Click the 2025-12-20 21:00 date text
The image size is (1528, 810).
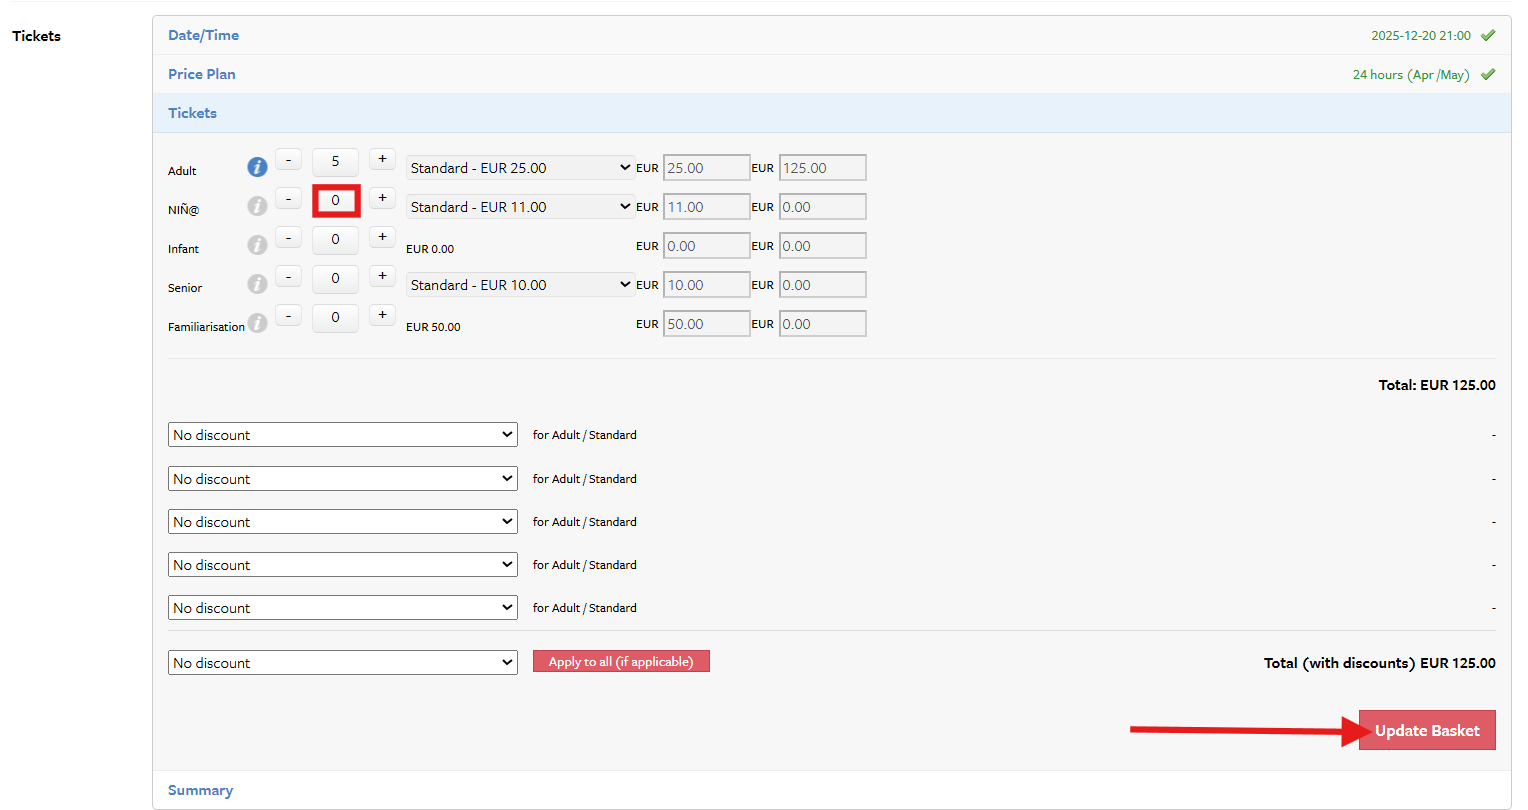(x=1421, y=35)
